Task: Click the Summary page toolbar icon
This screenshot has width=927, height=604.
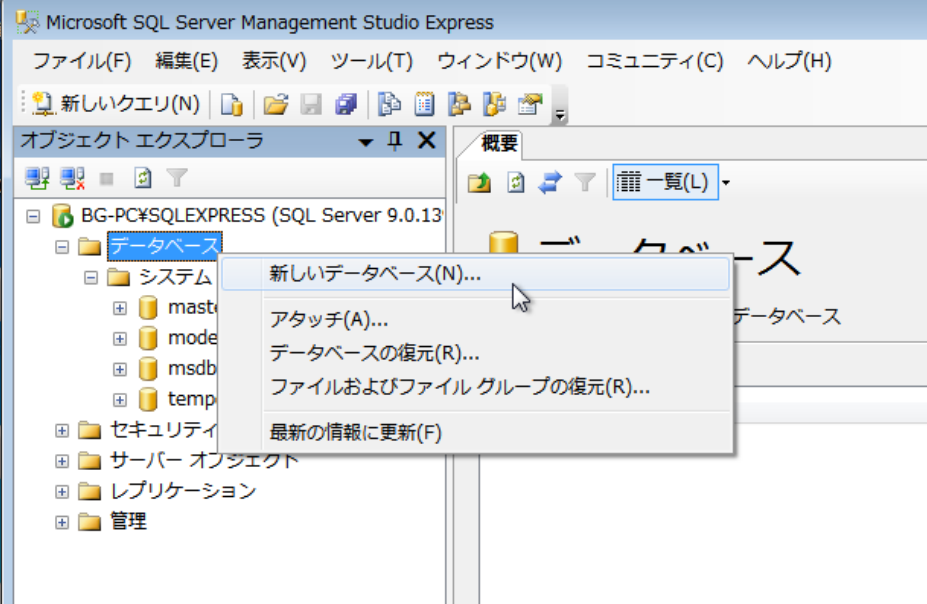Action: [x=424, y=104]
